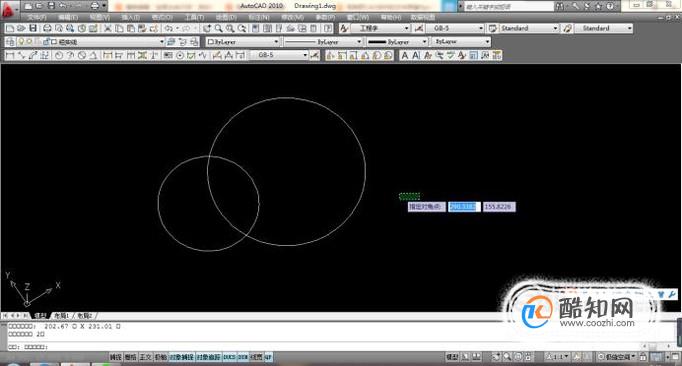This screenshot has width=682, height=366.
Task: Toggle the DYN dynamic input button
Action: tap(243, 357)
